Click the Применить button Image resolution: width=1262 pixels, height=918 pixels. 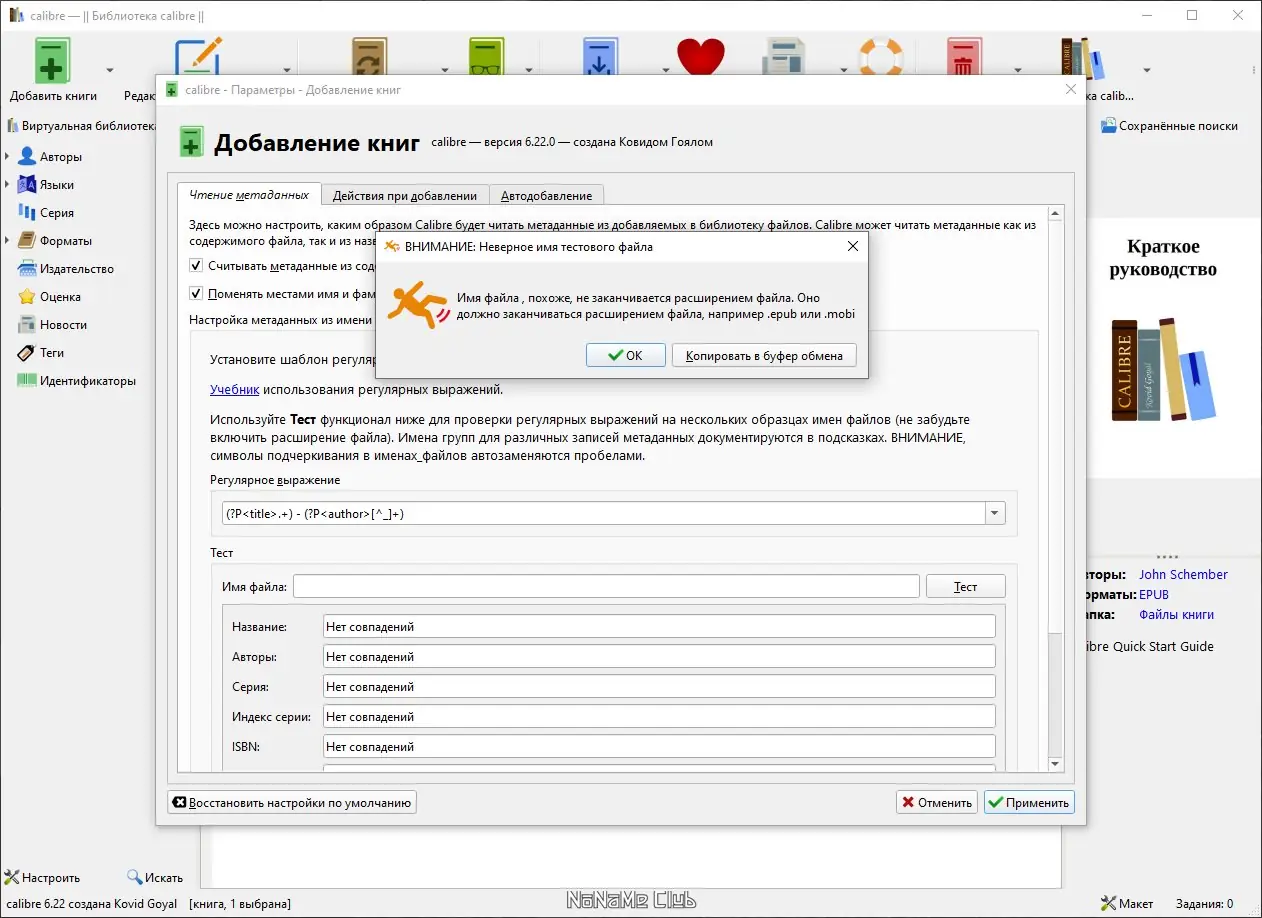[1029, 802]
